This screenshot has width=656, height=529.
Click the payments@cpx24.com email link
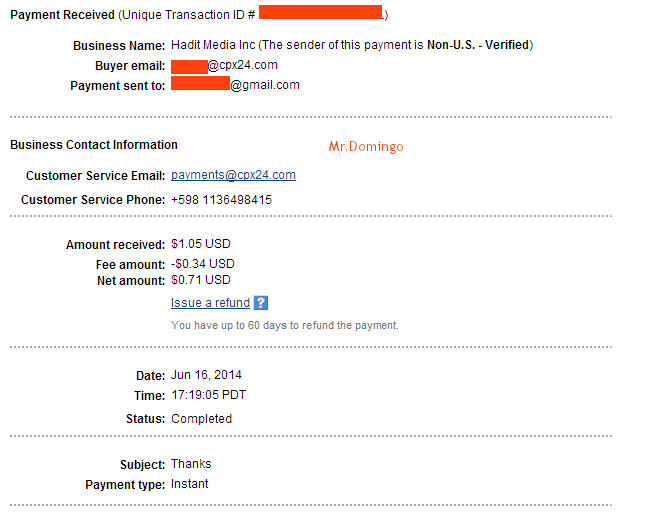(x=233, y=175)
